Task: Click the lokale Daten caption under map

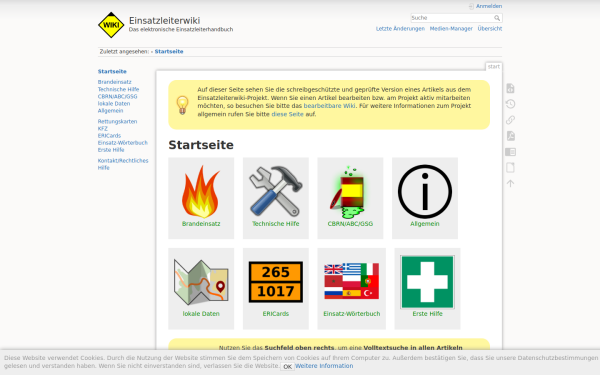Action: click(201, 314)
